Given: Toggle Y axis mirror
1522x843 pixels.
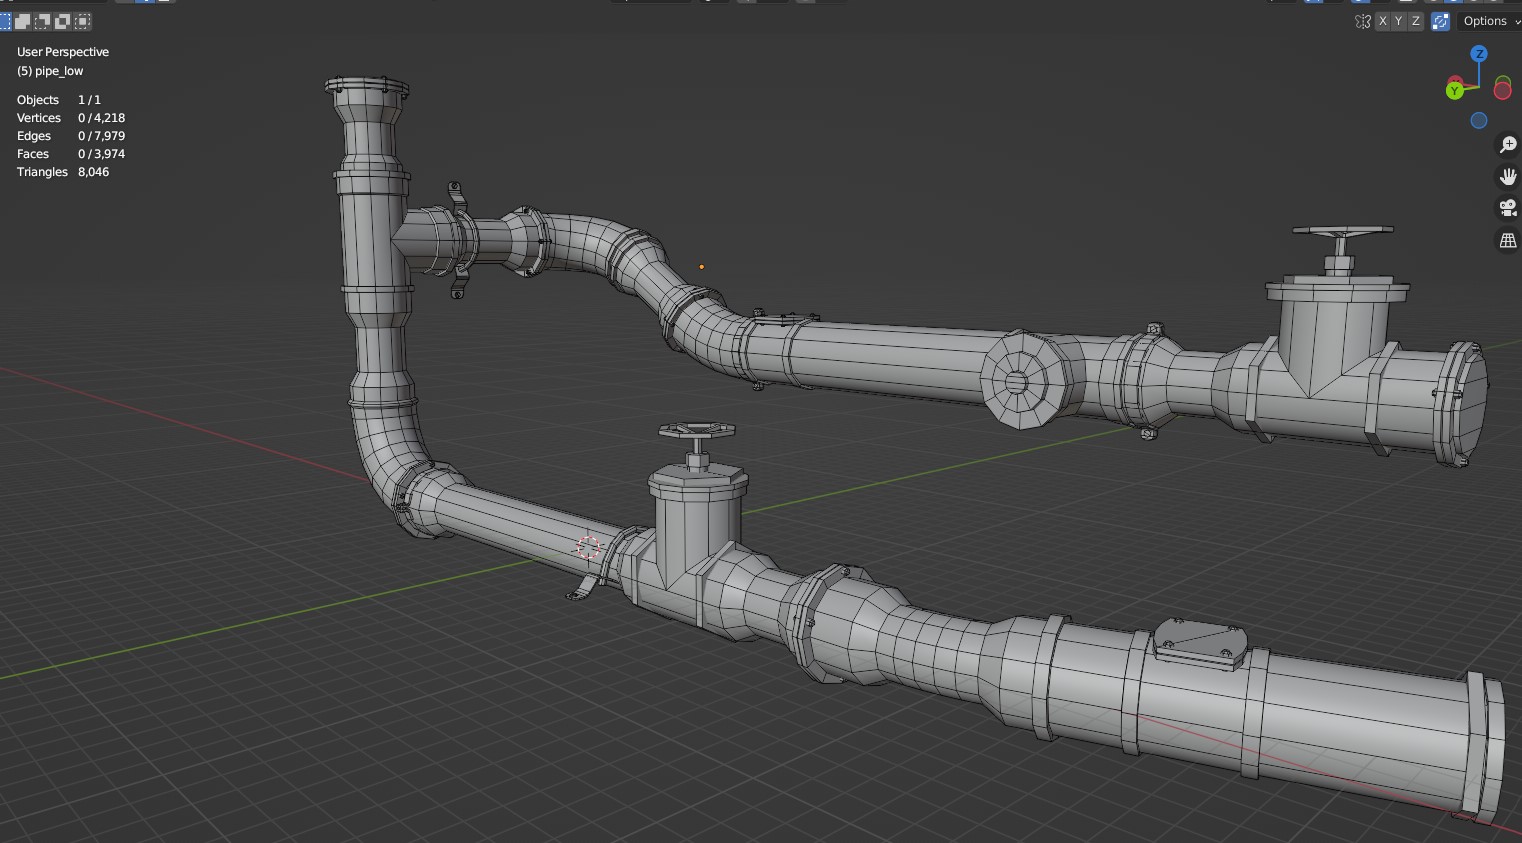Looking at the screenshot, I should pyautogui.click(x=1399, y=21).
